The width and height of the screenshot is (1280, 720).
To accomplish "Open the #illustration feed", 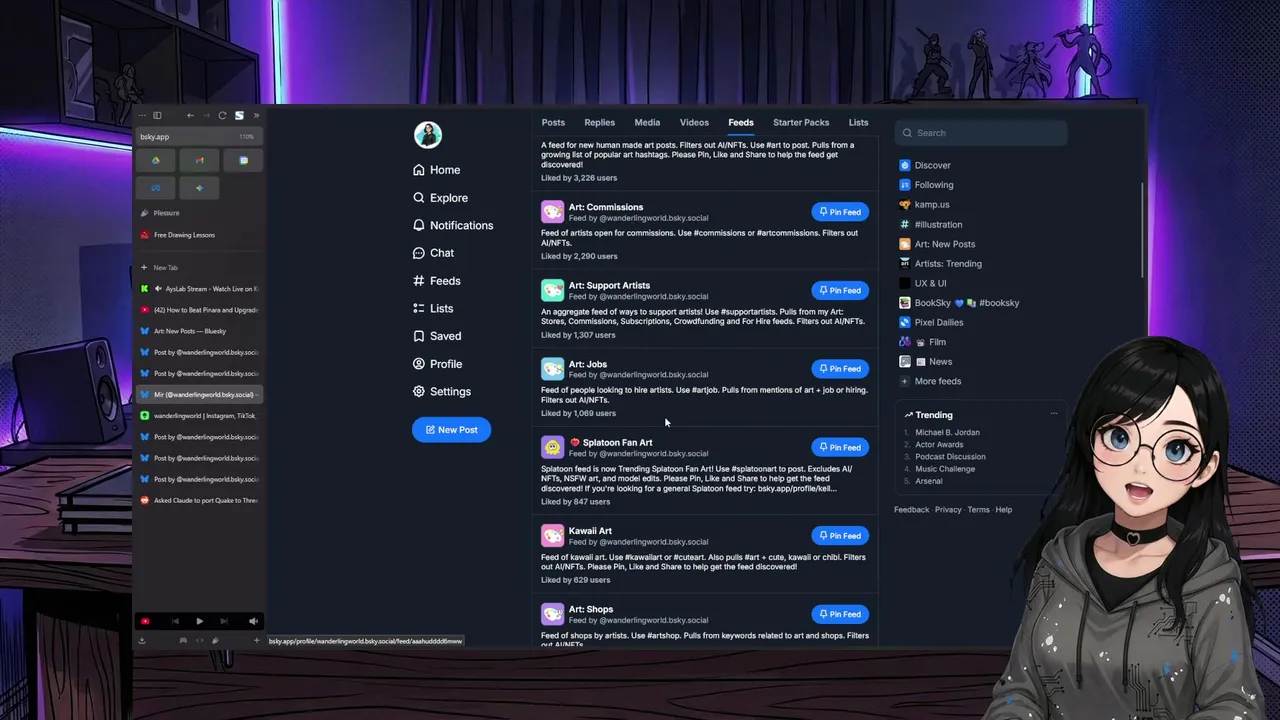I will [x=930, y=224].
